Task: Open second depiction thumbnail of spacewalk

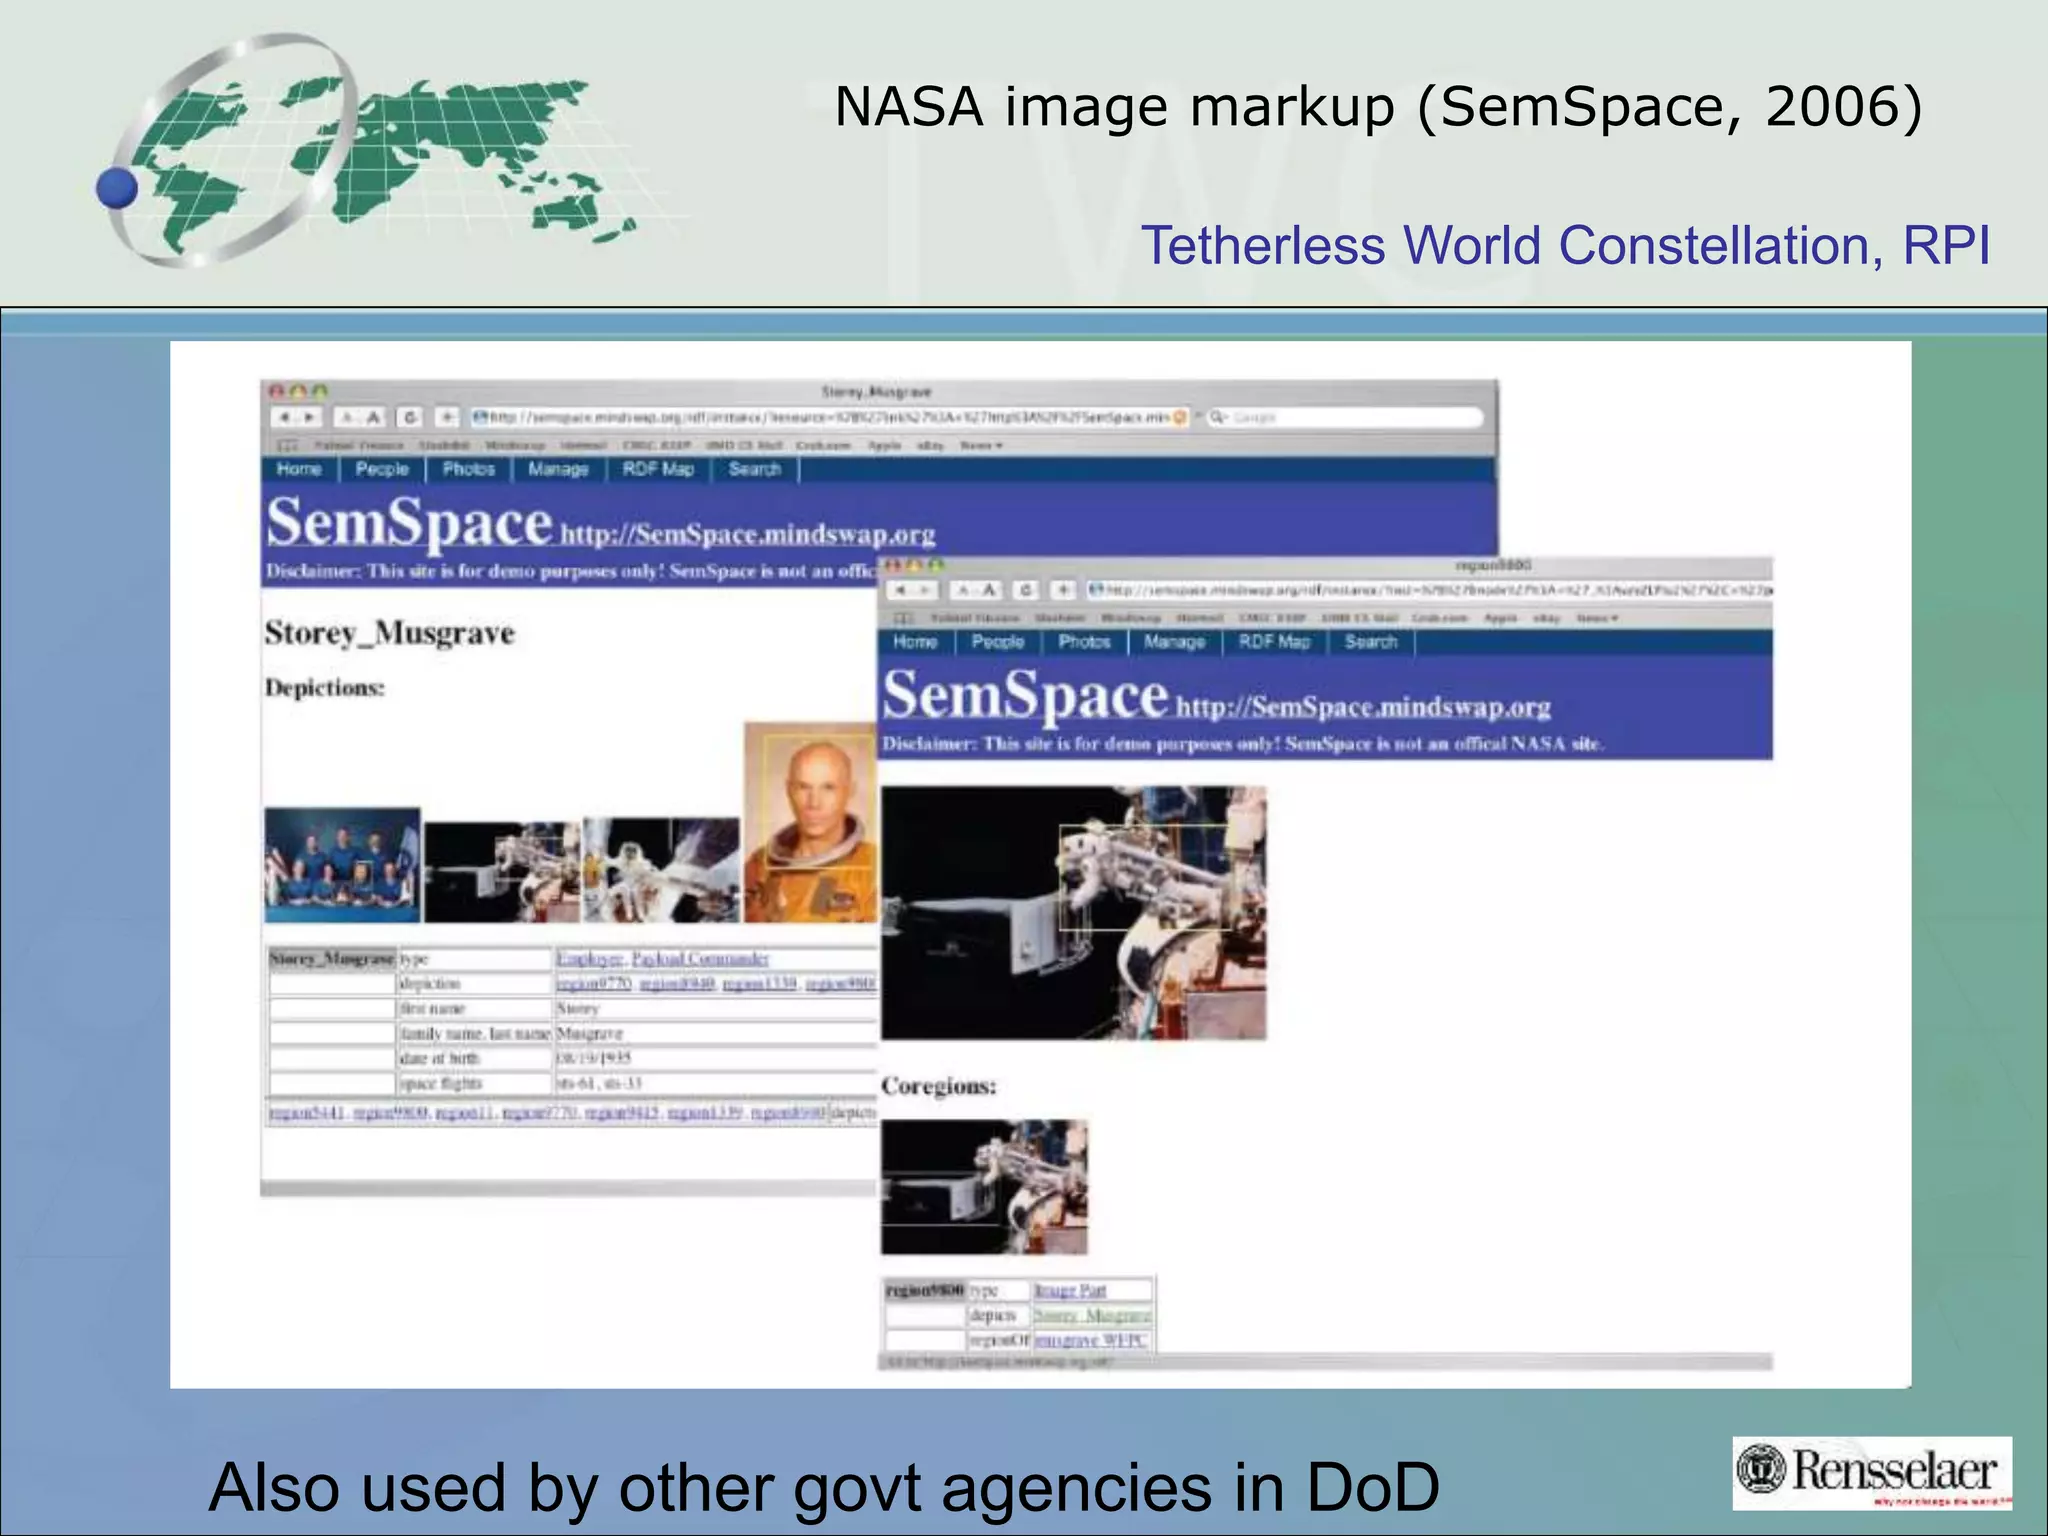Action: (502, 871)
